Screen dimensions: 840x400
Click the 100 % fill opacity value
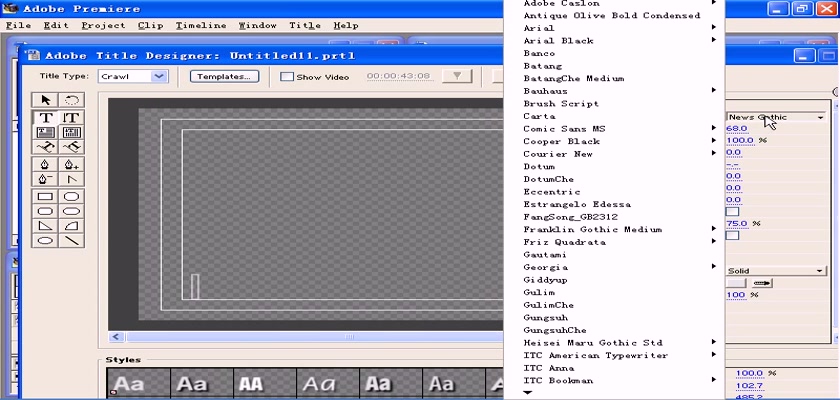click(736, 295)
